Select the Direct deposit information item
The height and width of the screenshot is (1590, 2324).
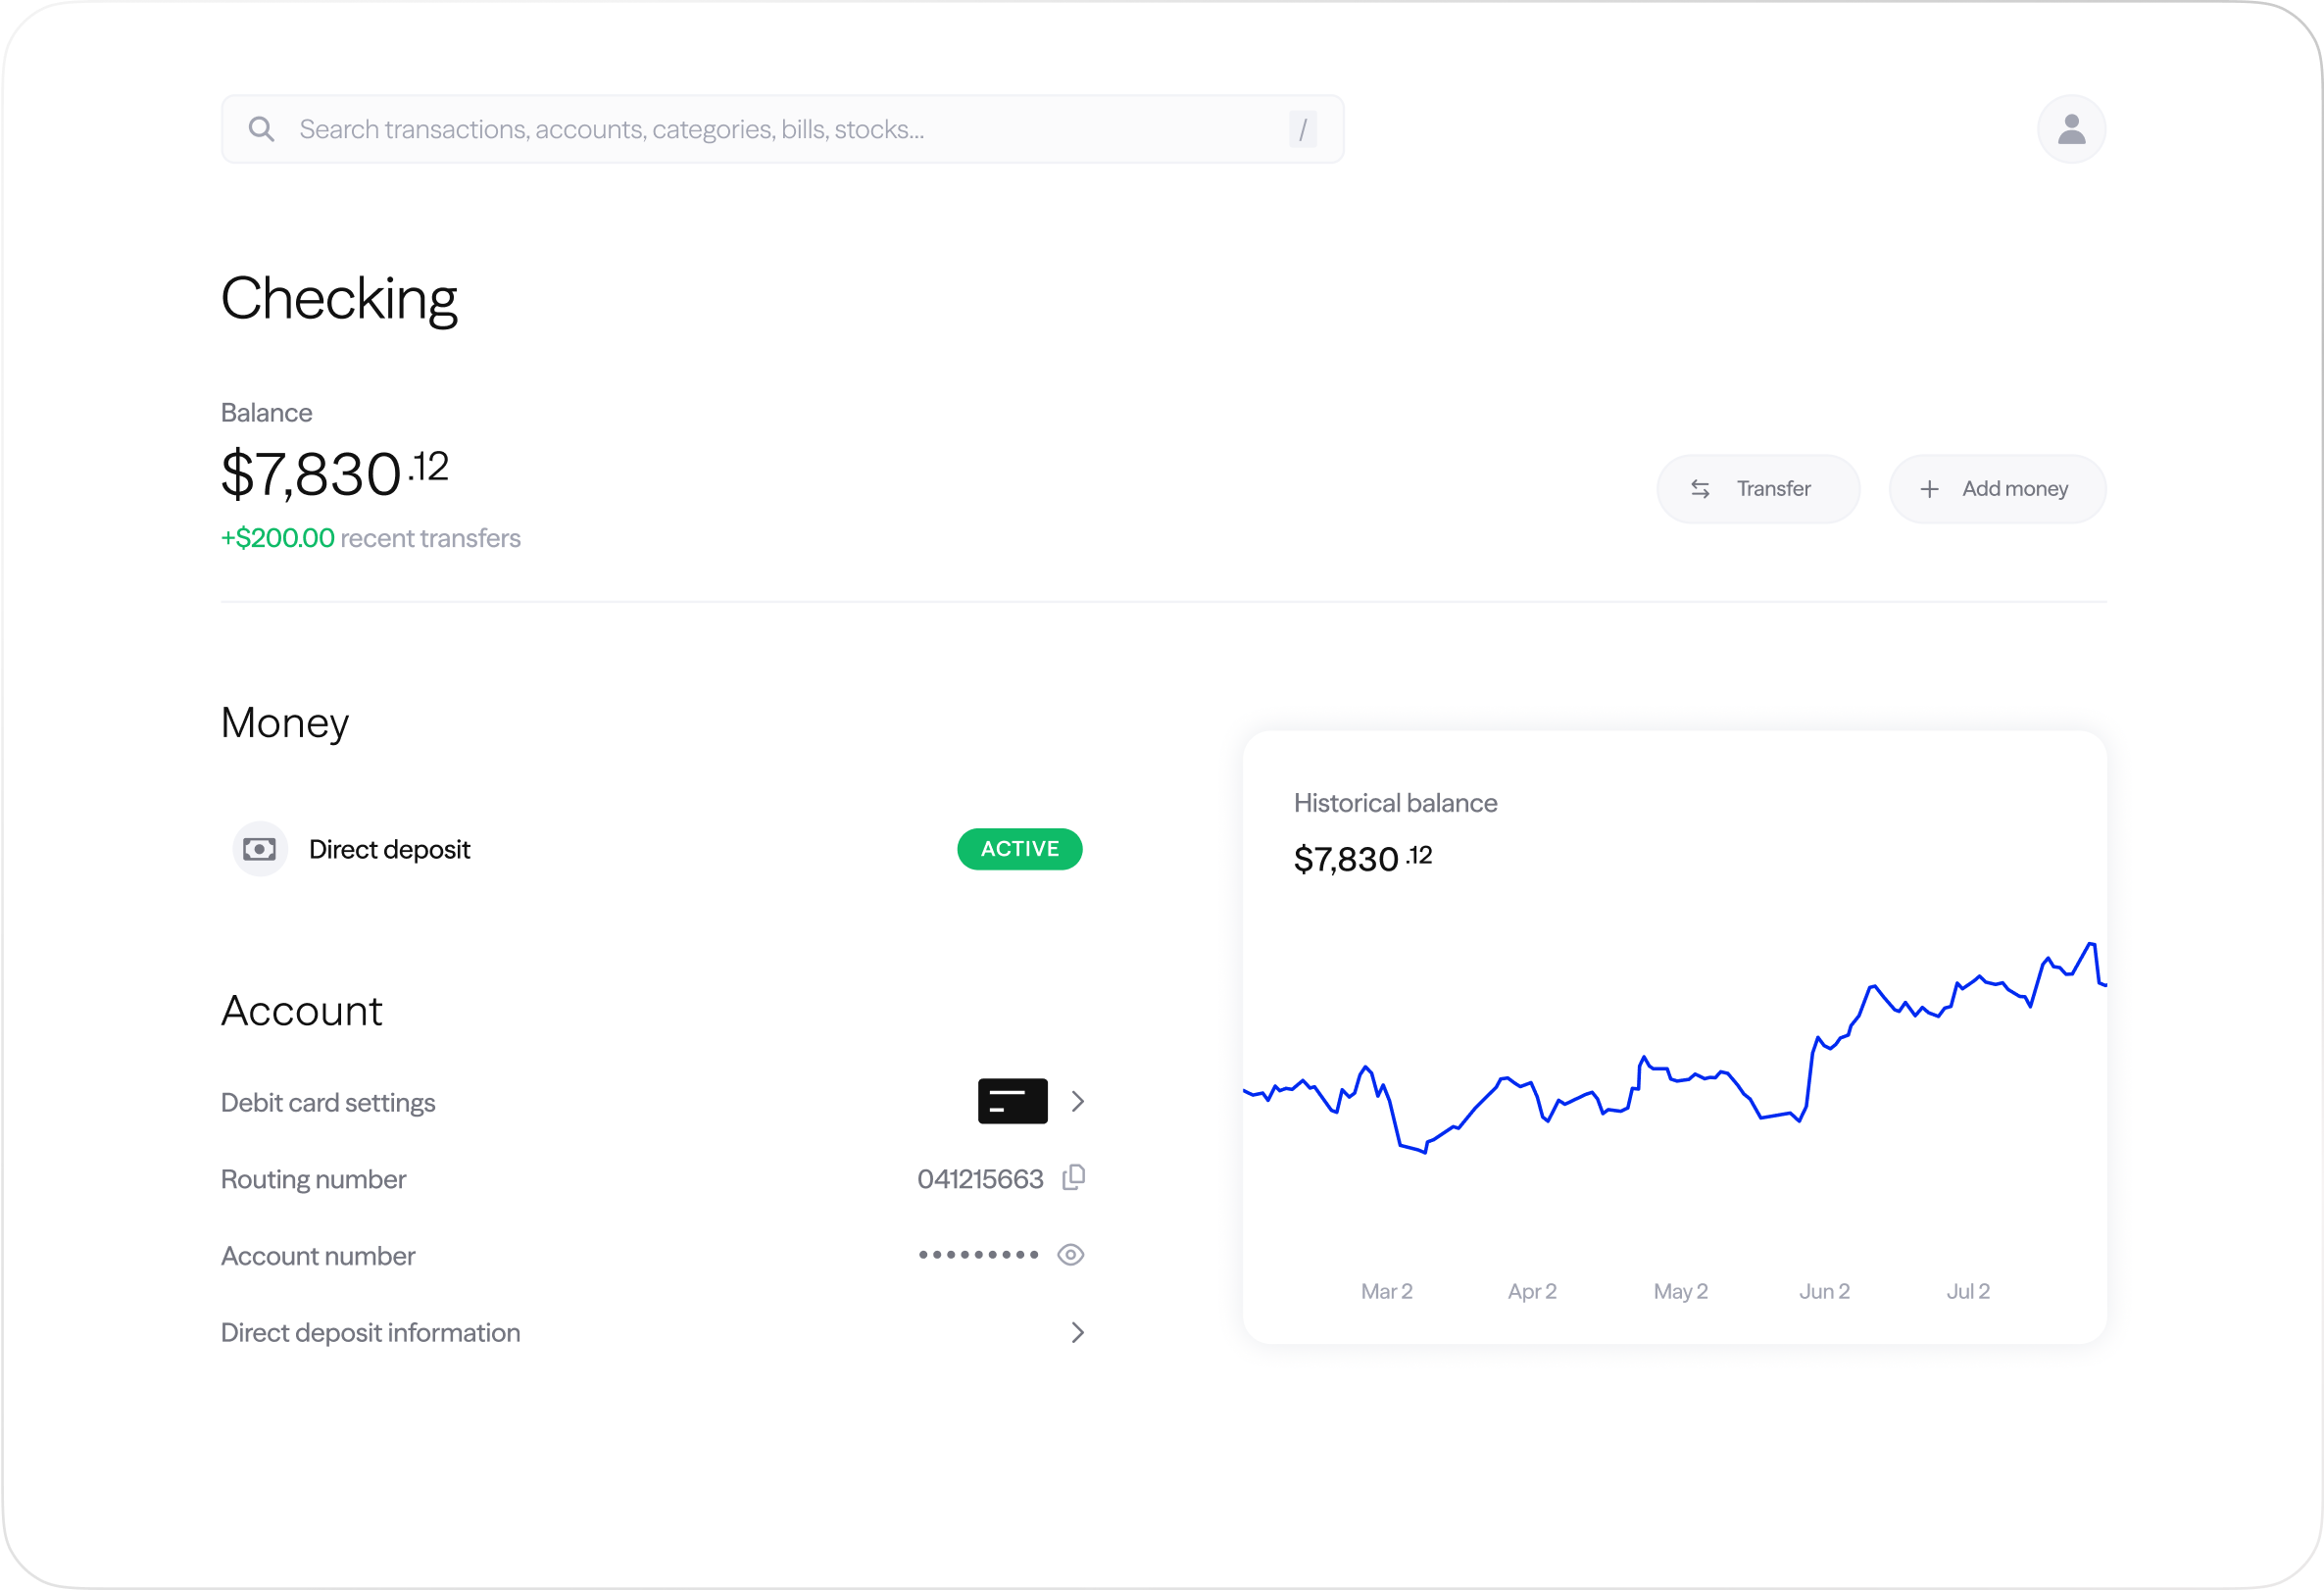pos(370,1332)
